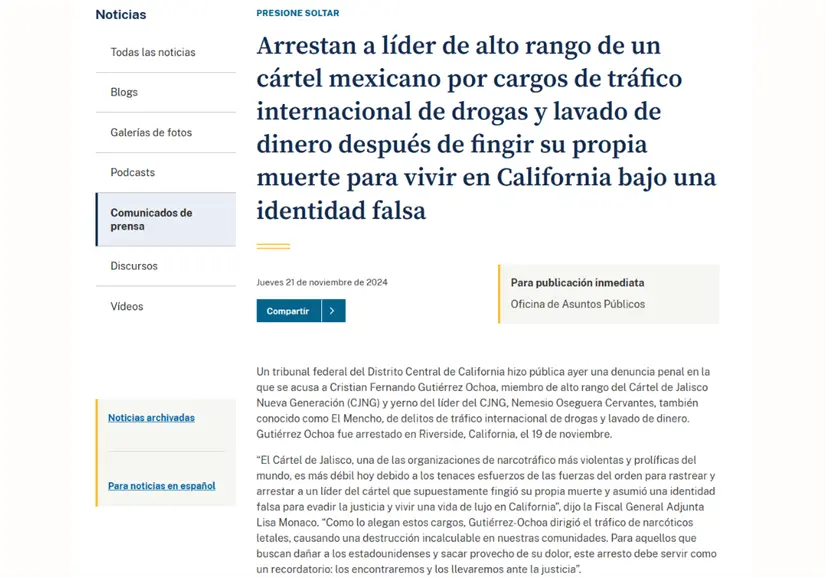The image size is (825, 577).
Task: Click the paragraph starting Un tribunal federal
Action: pos(486,403)
